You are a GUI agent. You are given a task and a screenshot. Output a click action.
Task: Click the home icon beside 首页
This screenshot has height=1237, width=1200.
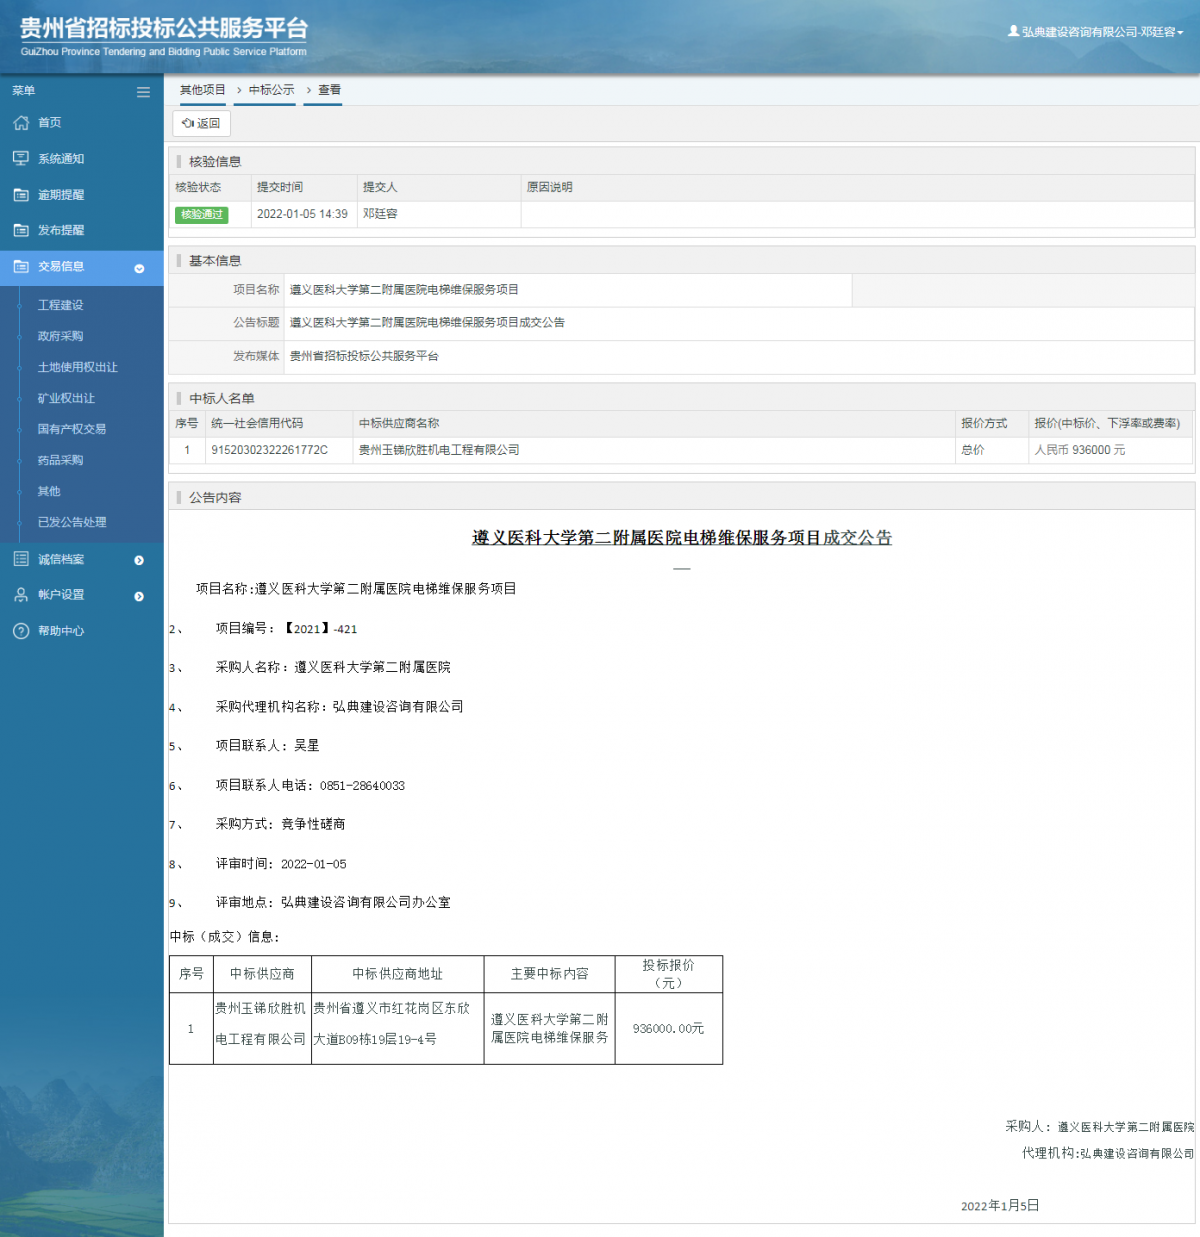point(21,123)
